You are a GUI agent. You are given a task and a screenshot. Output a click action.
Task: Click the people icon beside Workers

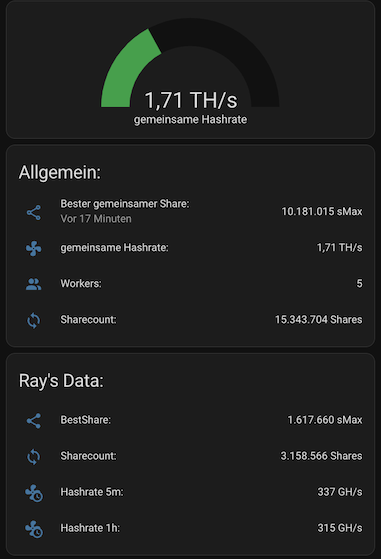[x=34, y=284]
